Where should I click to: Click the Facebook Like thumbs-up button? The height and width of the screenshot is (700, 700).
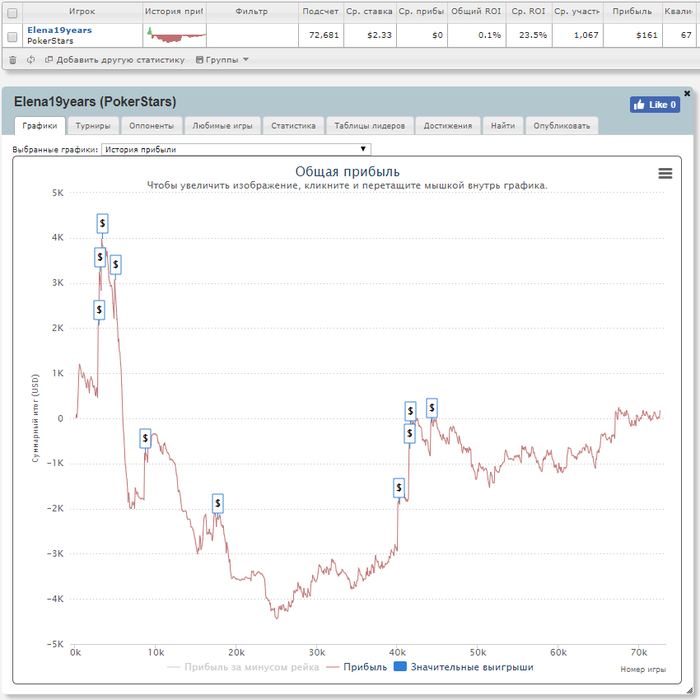point(655,105)
